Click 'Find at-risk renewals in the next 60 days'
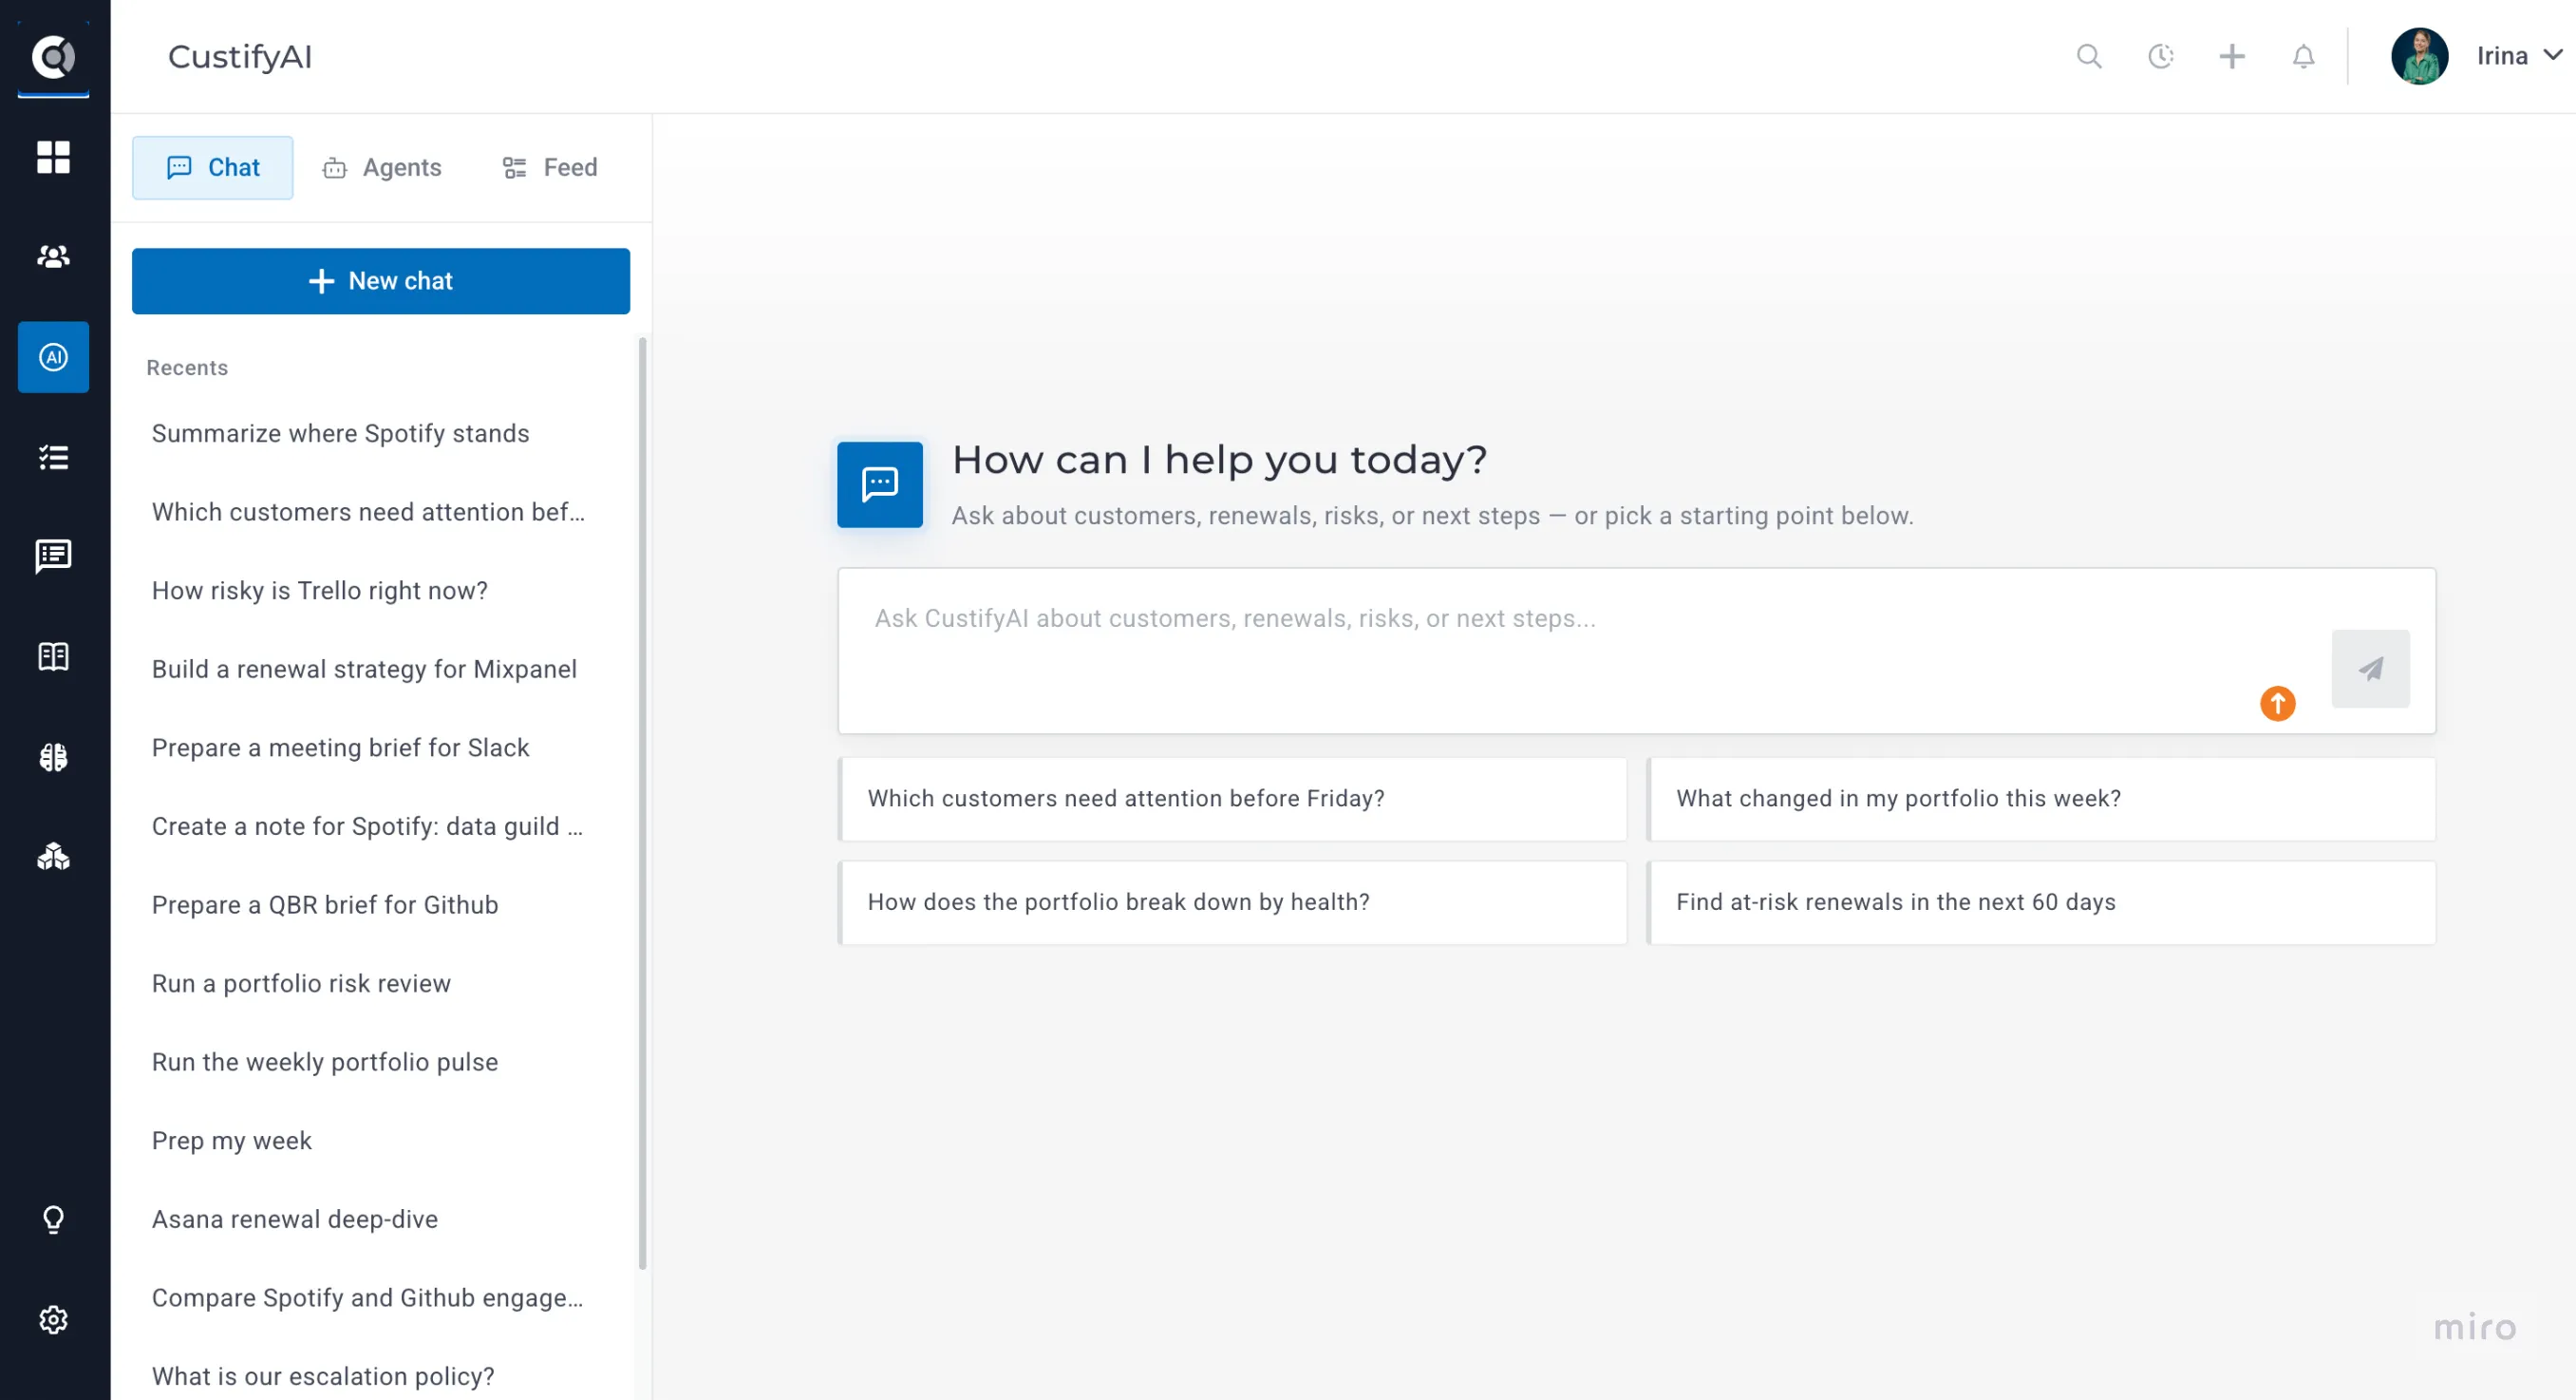Viewport: 2576px width, 1400px height. [x=2042, y=902]
